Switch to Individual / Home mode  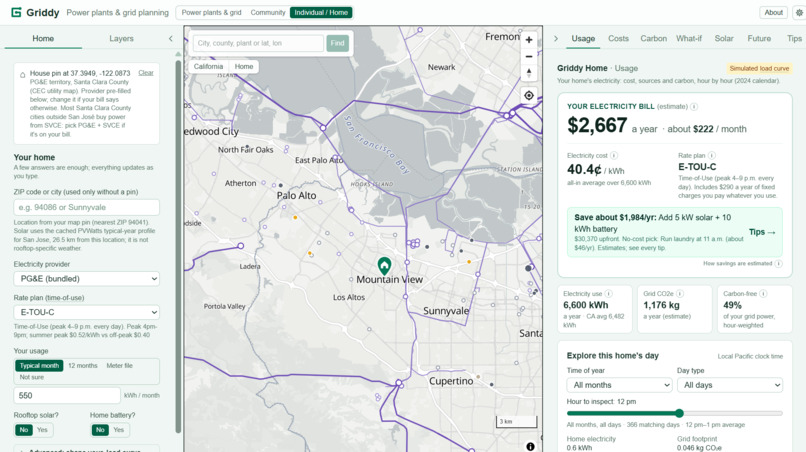click(x=321, y=12)
